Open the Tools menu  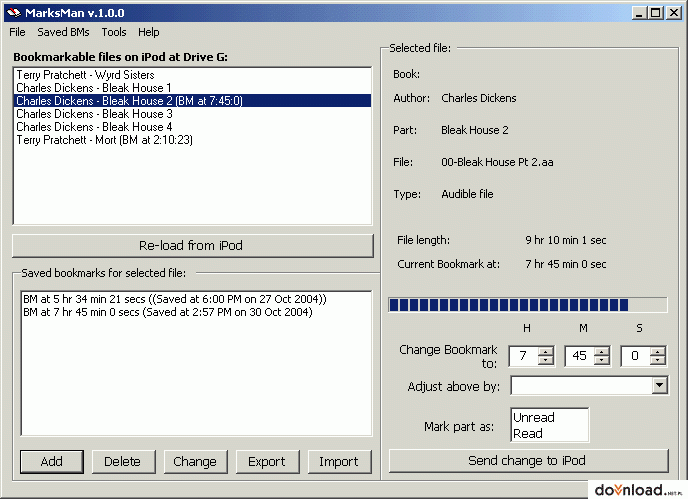pyautogui.click(x=114, y=32)
